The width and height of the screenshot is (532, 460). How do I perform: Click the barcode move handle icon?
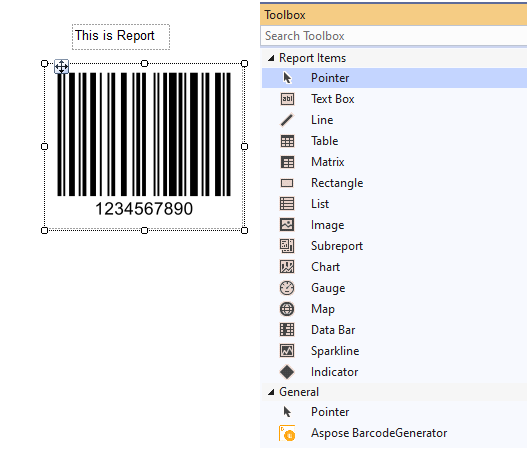(x=61, y=66)
